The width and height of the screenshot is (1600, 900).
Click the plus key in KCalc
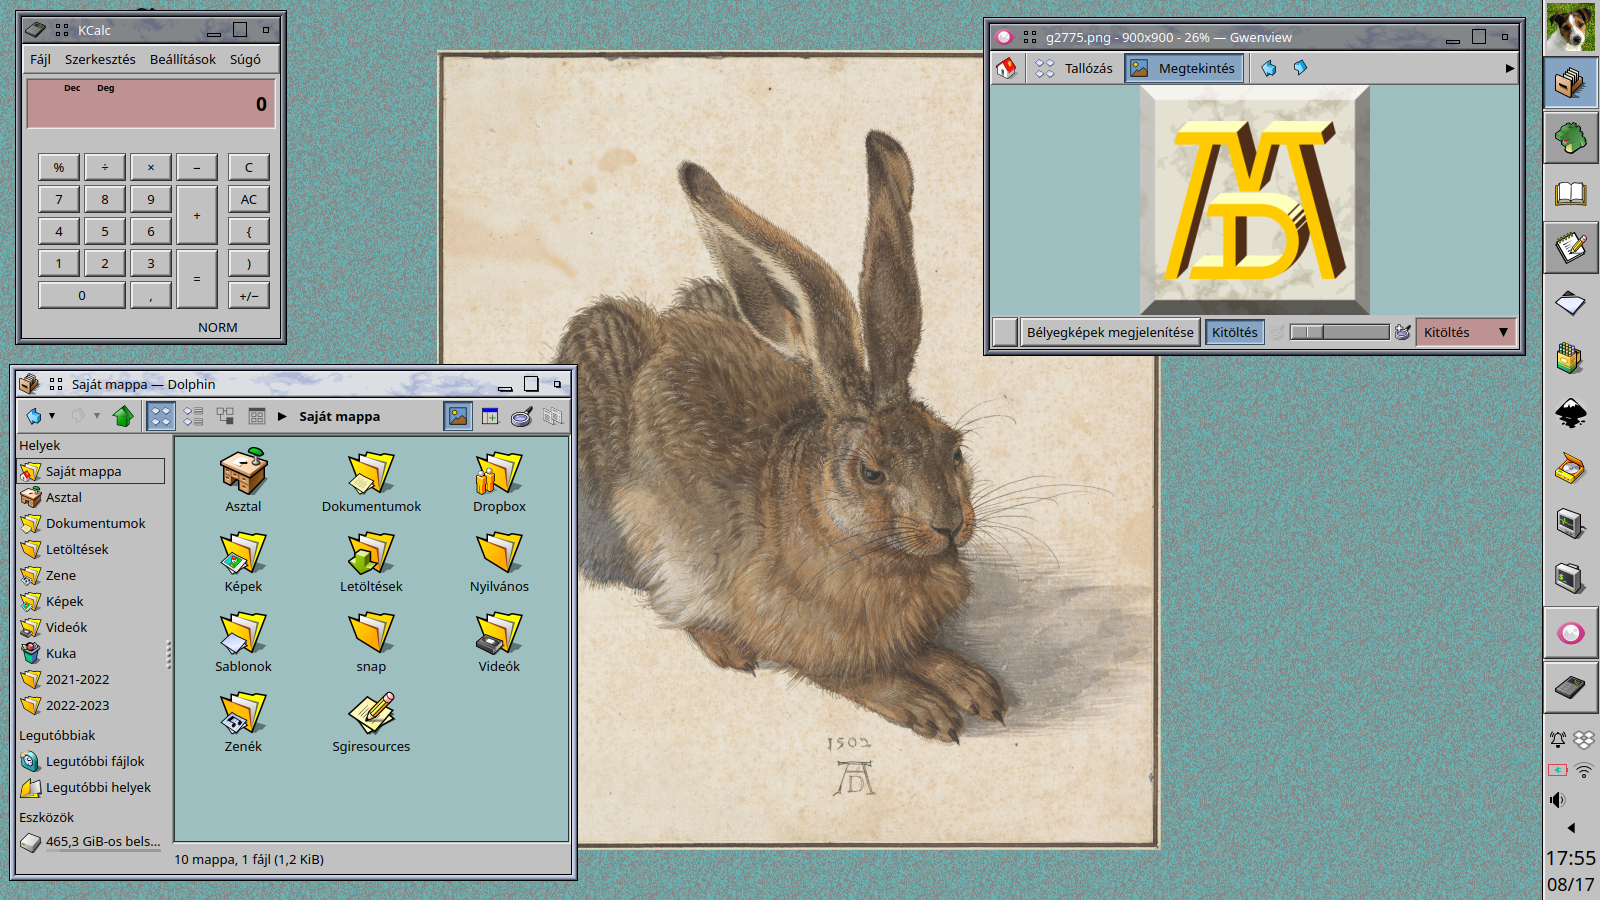coord(197,215)
